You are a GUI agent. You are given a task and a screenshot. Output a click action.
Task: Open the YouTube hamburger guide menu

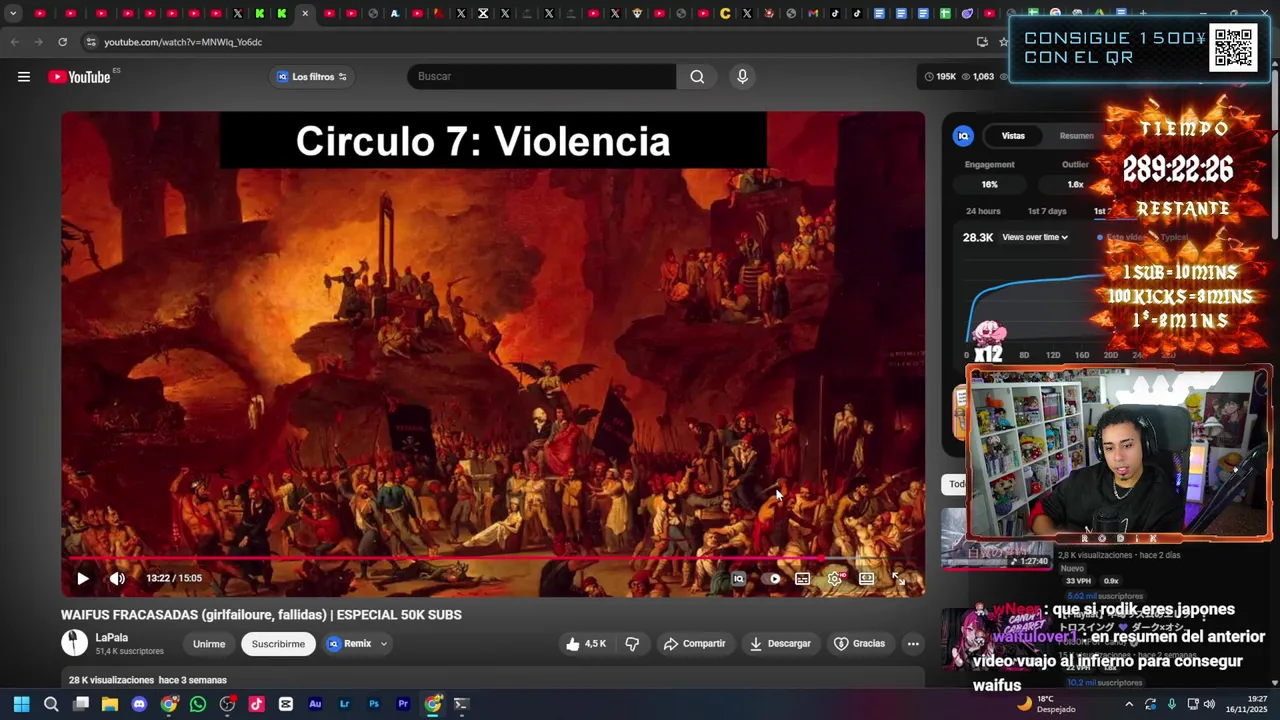[24, 77]
